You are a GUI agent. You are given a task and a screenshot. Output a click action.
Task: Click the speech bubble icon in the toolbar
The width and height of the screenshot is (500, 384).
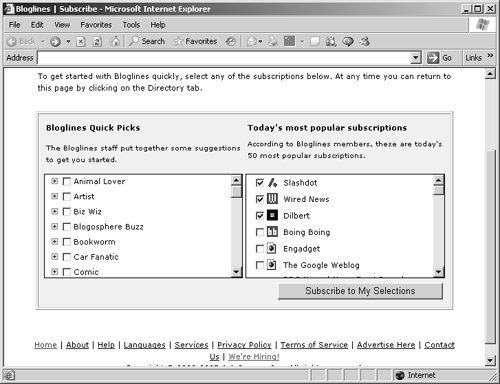(x=348, y=42)
